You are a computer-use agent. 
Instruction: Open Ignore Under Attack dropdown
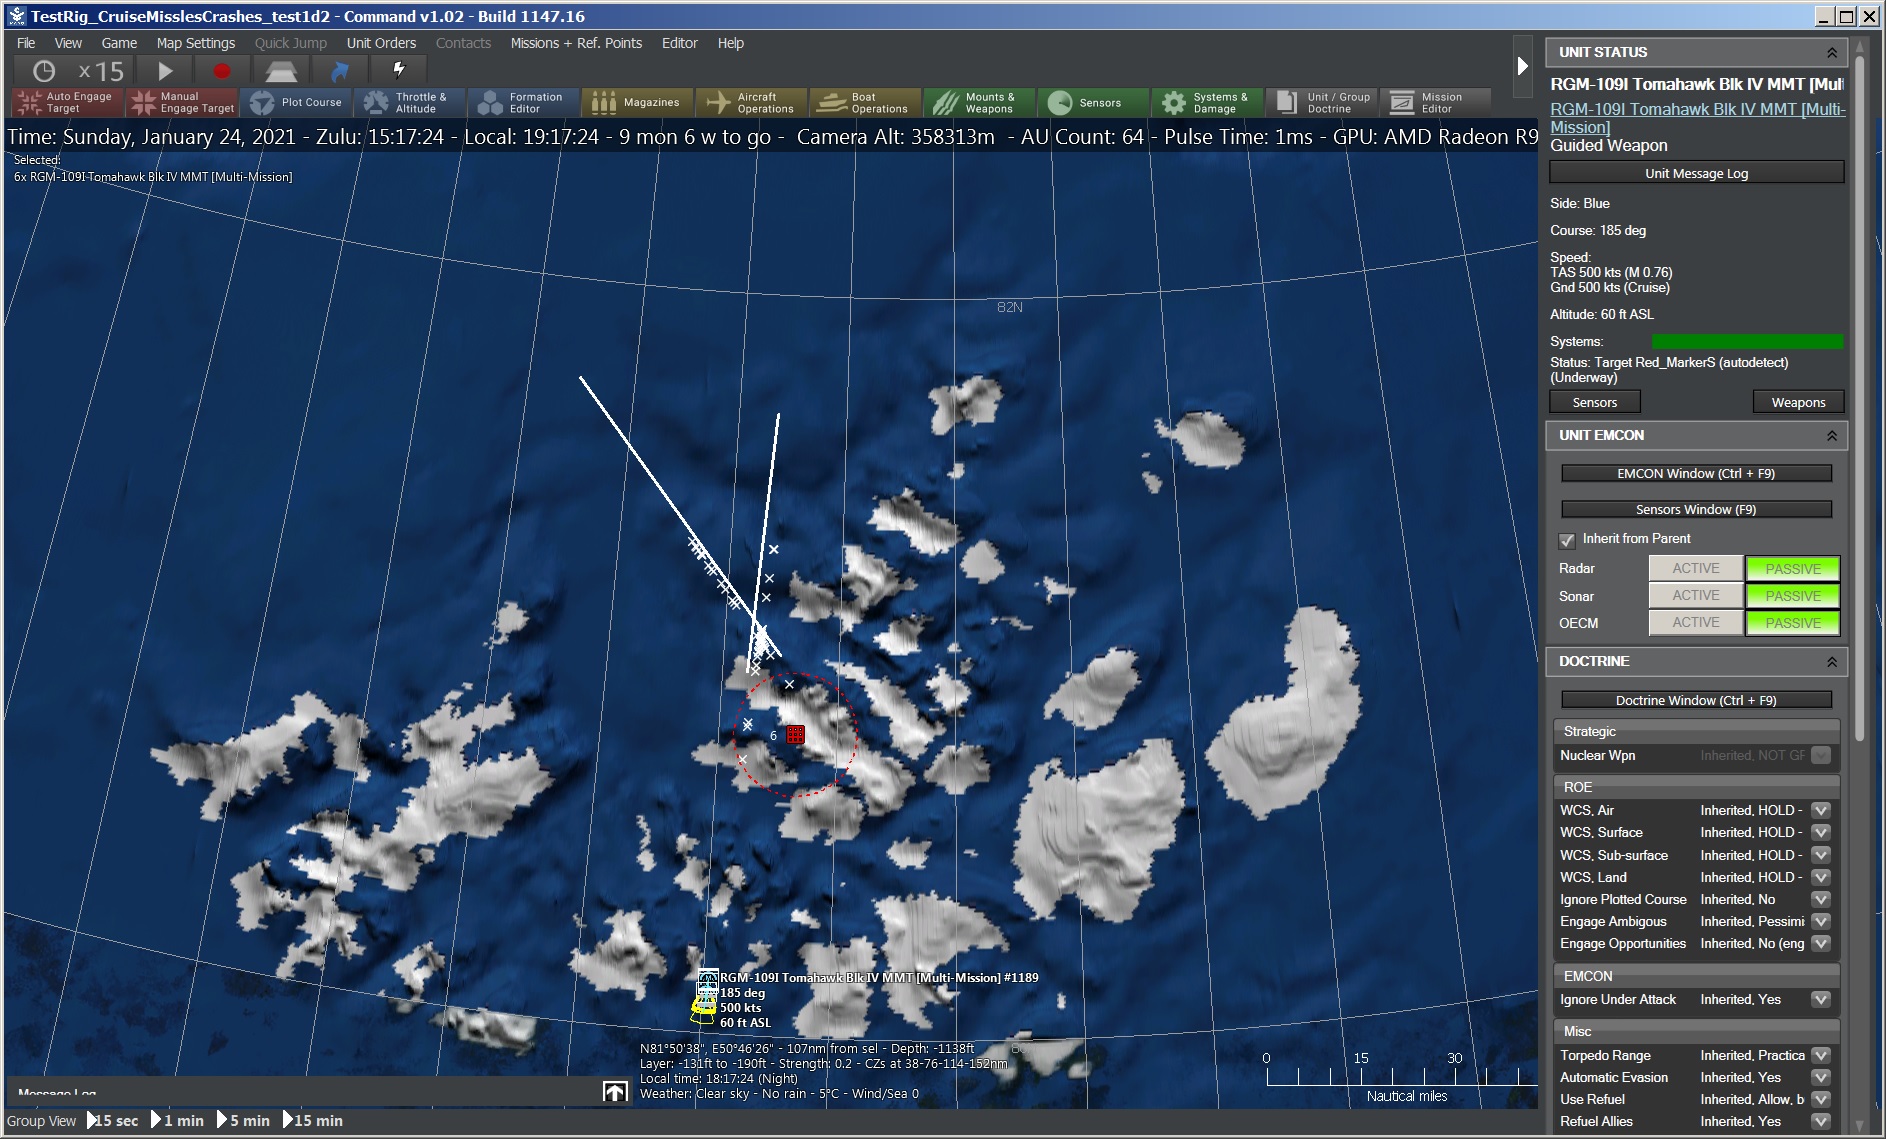point(1820,999)
